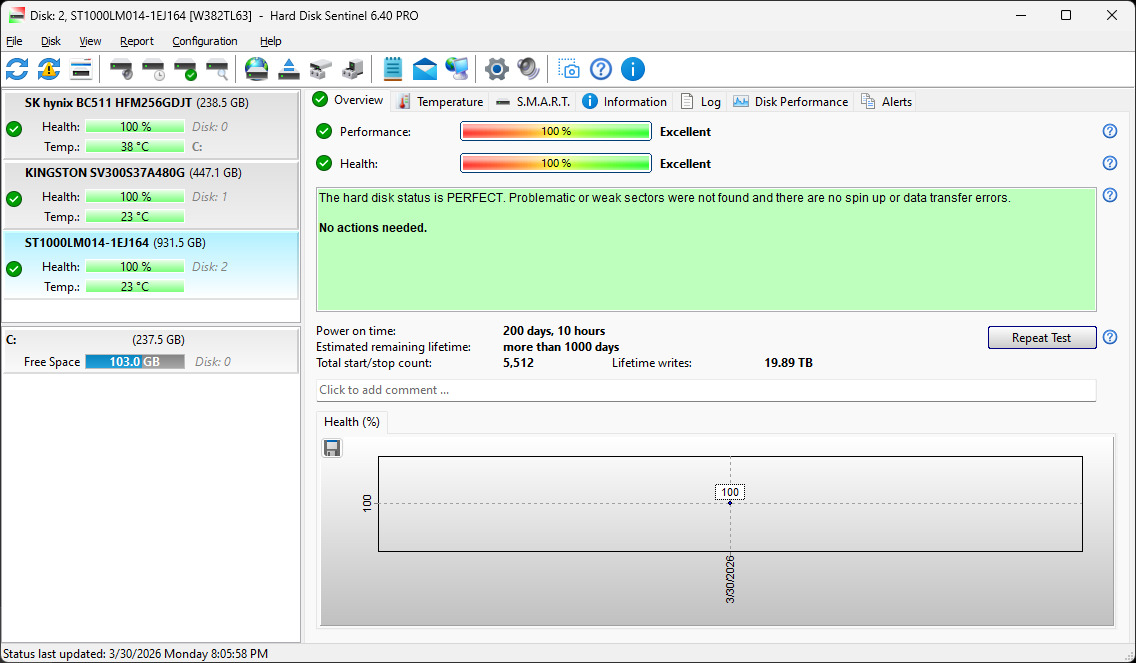
Task: Click the '200 days, 10 hours' value
Action: coord(554,331)
